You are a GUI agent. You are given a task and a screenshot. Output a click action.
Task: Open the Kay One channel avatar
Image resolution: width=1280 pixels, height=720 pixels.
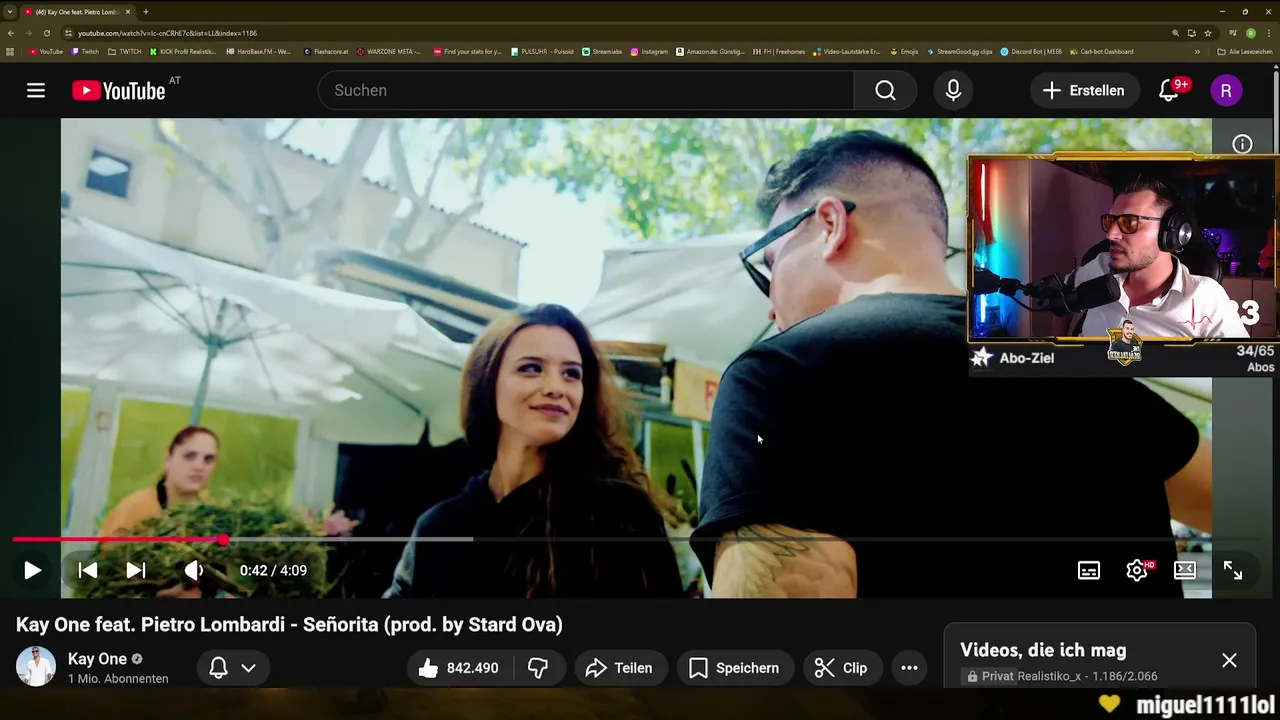tap(36, 667)
